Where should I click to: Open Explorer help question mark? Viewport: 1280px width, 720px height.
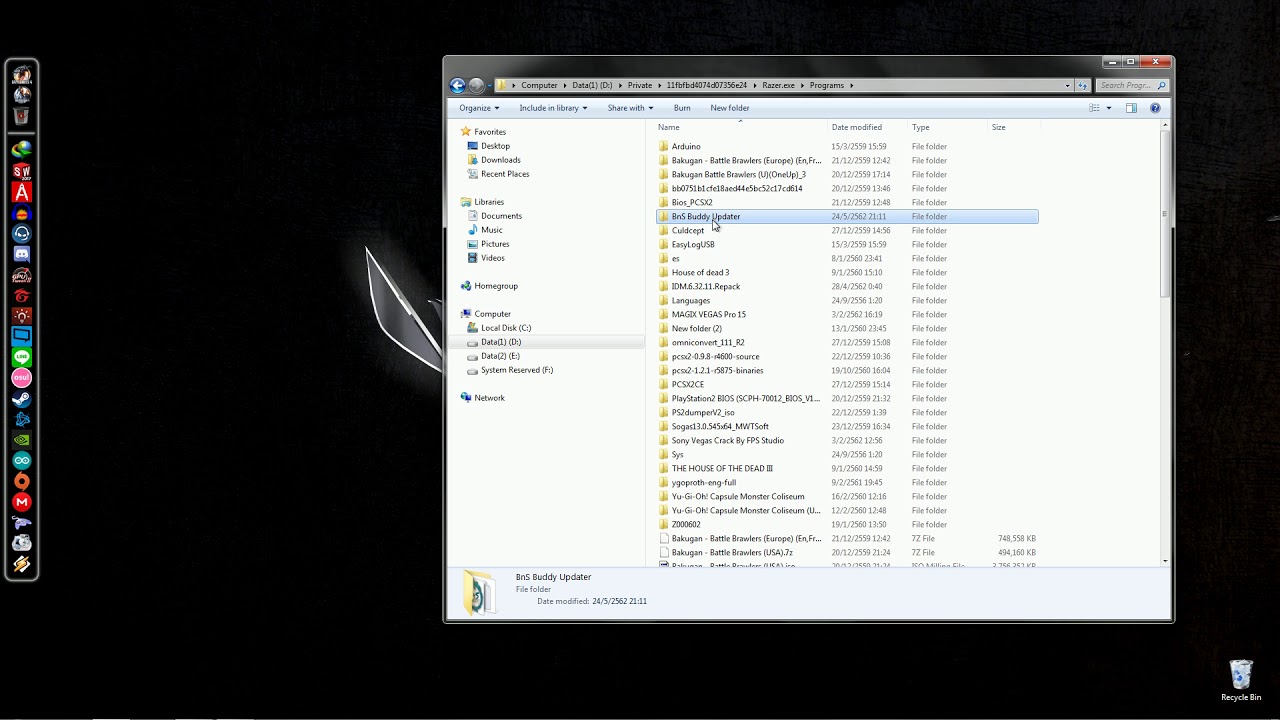[1155, 108]
